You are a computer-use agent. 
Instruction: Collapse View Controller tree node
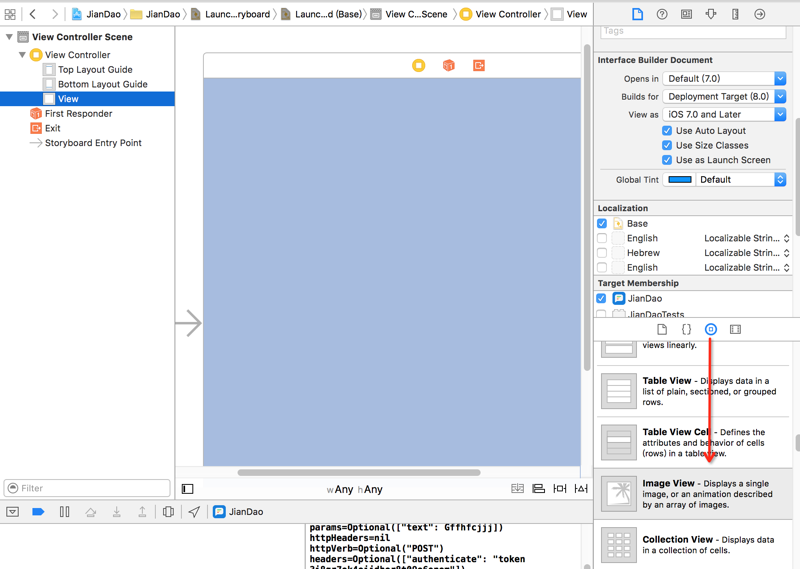22,55
